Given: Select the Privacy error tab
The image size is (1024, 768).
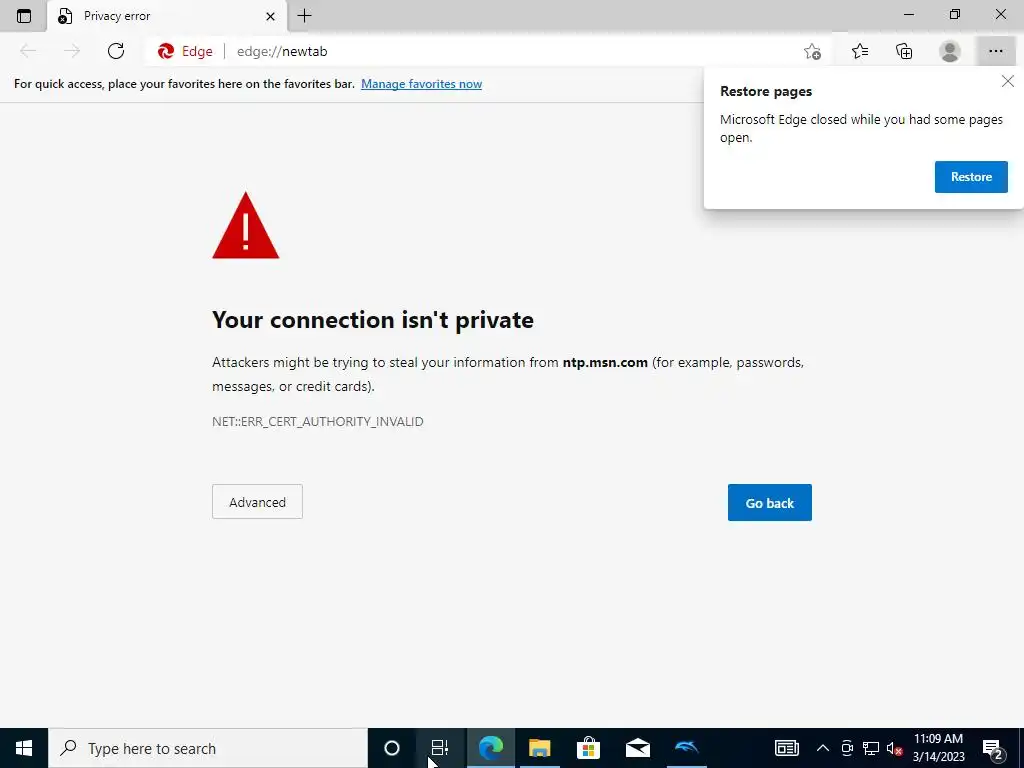Looking at the screenshot, I should (x=167, y=16).
